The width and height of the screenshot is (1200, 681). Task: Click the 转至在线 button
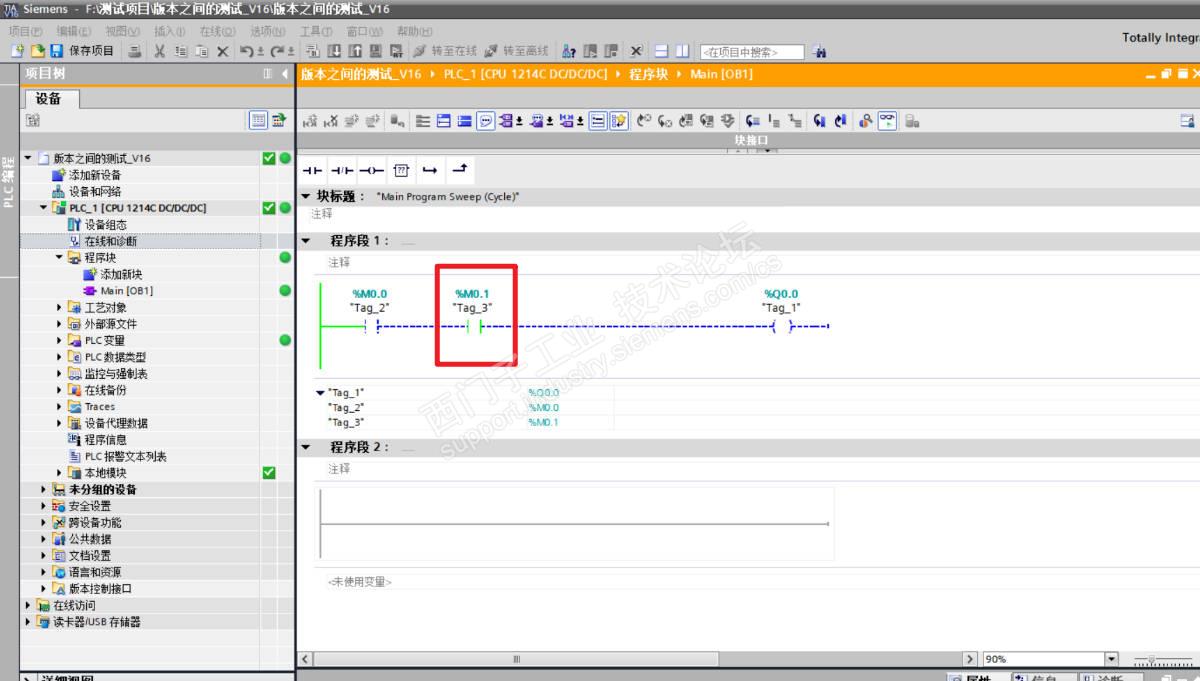pos(445,51)
